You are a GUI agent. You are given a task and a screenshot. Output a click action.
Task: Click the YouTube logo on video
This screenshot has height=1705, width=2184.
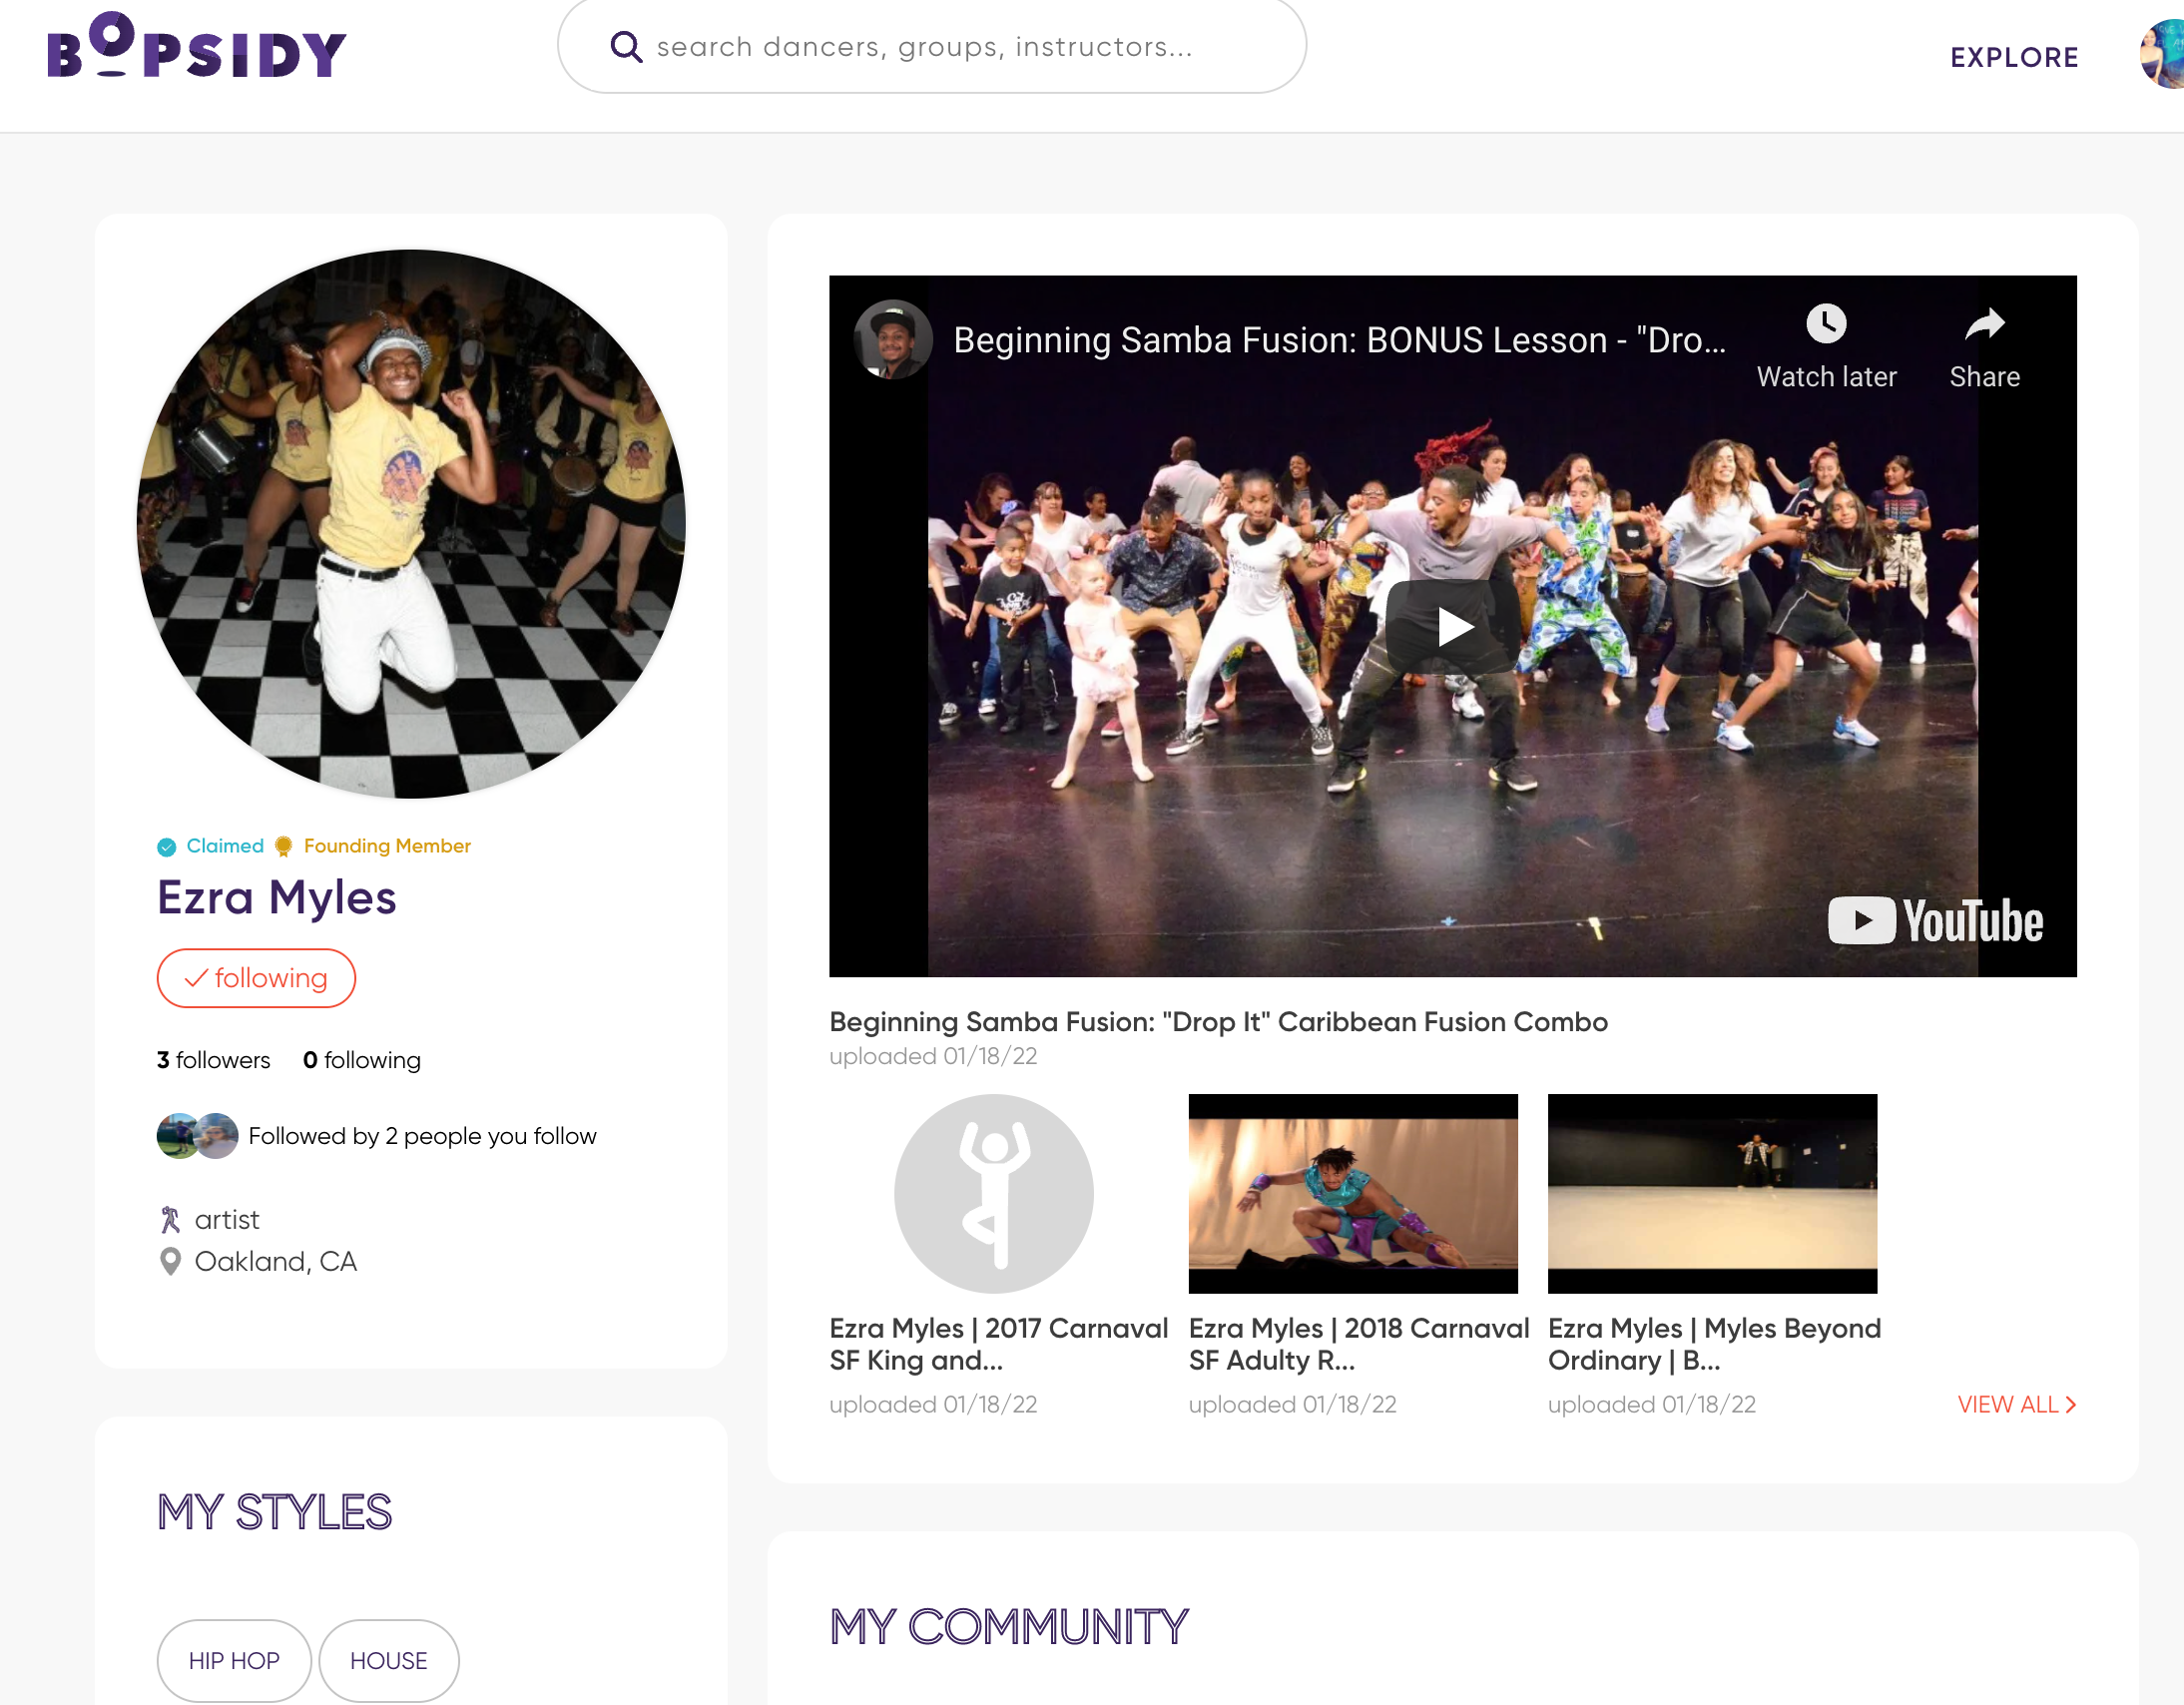(x=1936, y=920)
